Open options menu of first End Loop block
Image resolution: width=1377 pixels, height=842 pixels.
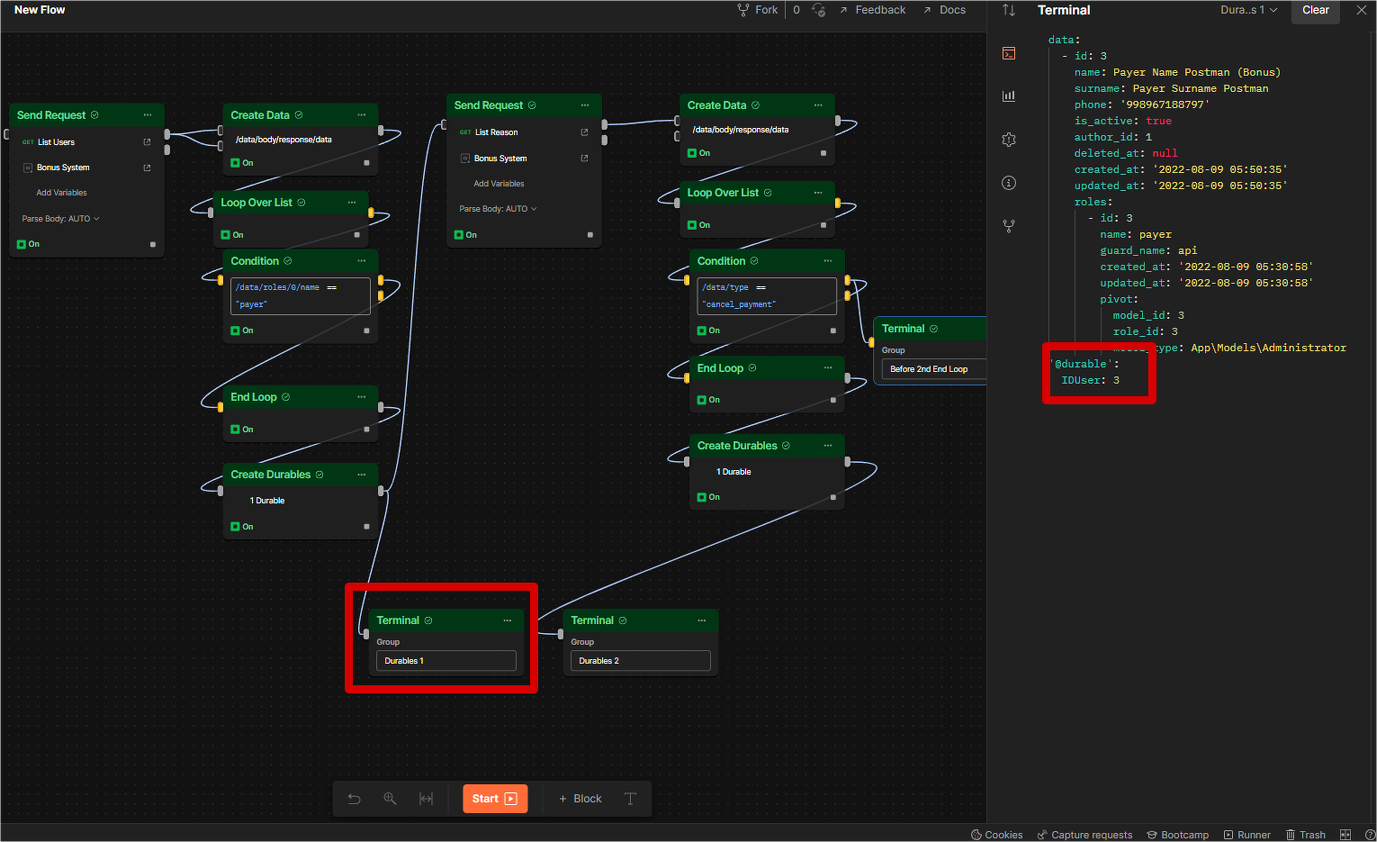tap(361, 397)
